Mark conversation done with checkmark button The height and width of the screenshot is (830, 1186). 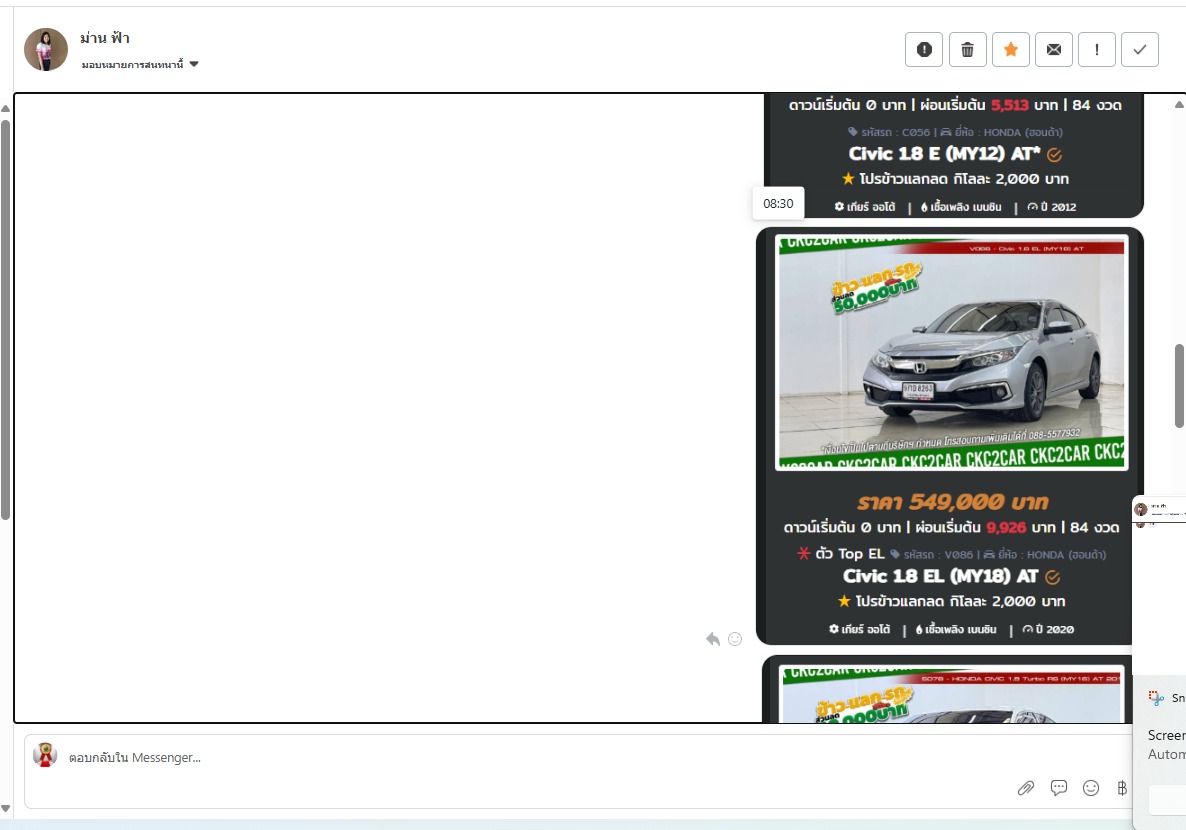point(1140,50)
